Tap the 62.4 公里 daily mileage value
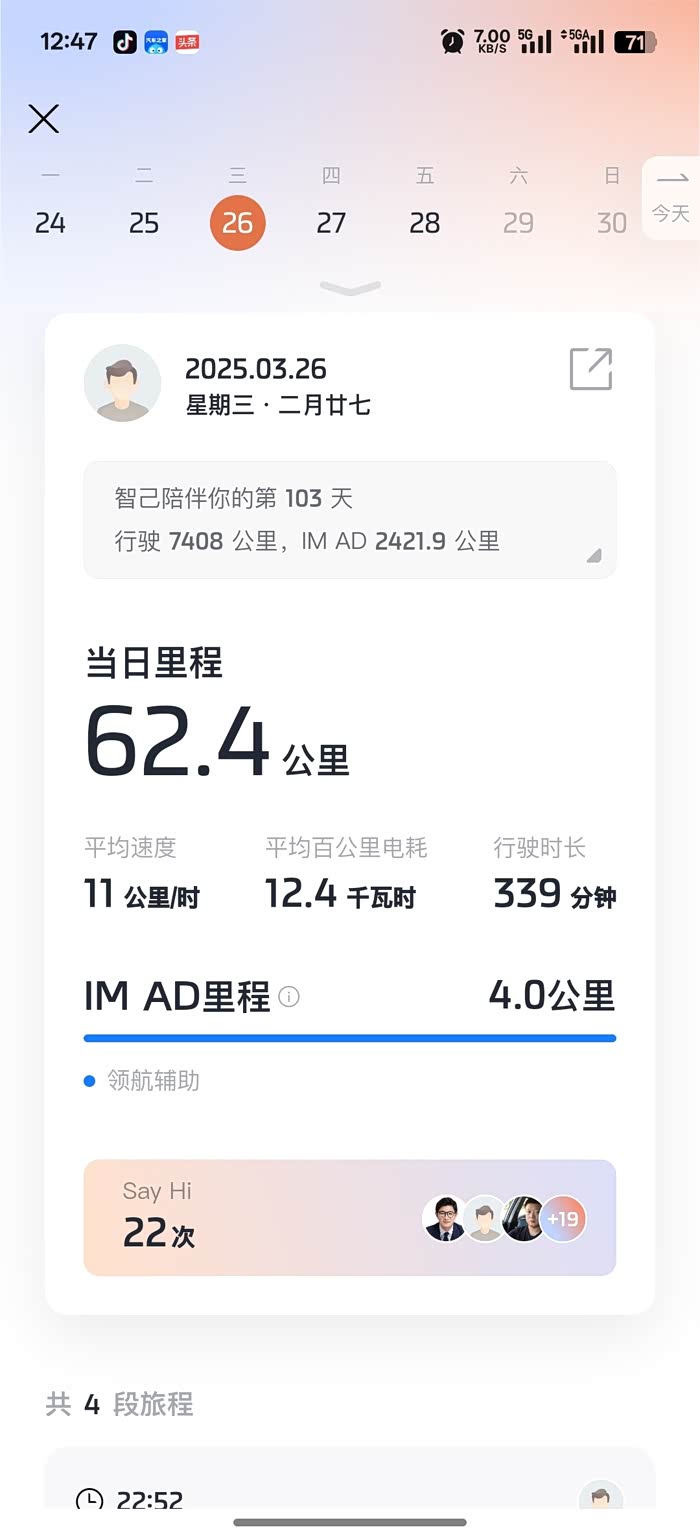This screenshot has height=1540, width=700. point(217,744)
